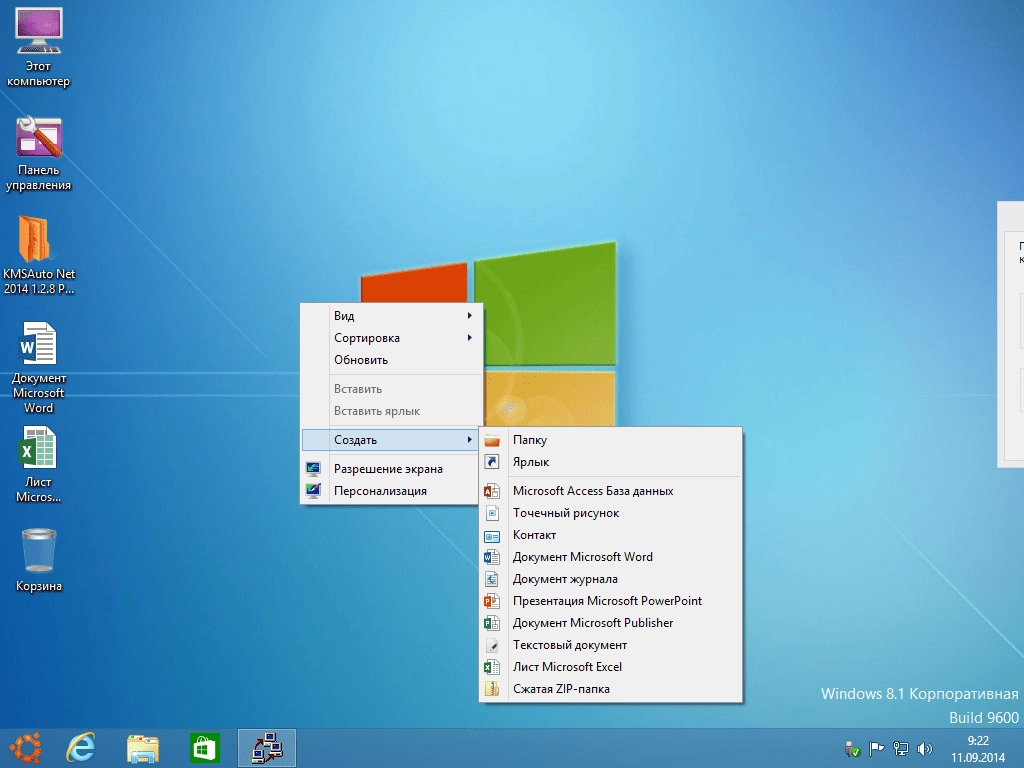
Task: Create new Документ Microsoft Word
Action: (611, 557)
